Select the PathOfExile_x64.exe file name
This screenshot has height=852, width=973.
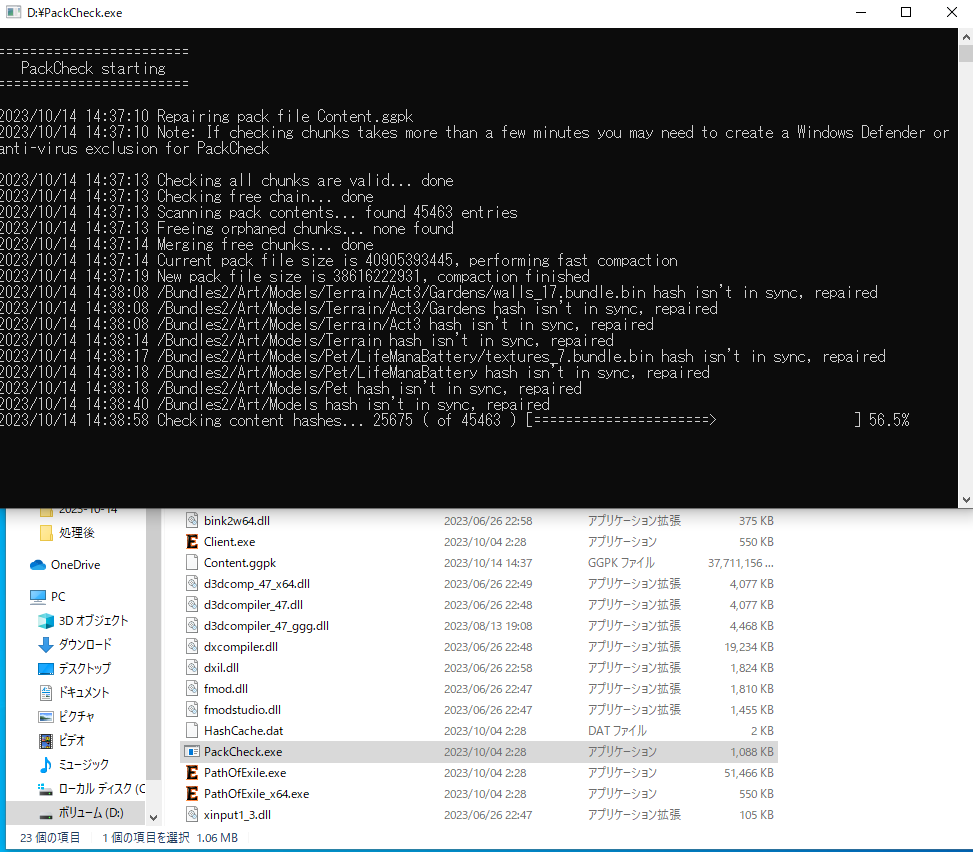pos(256,794)
